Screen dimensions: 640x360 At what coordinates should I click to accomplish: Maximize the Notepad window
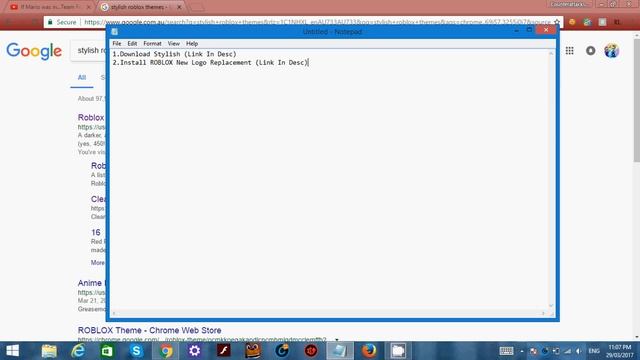pyautogui.click(x=529, y=30)
